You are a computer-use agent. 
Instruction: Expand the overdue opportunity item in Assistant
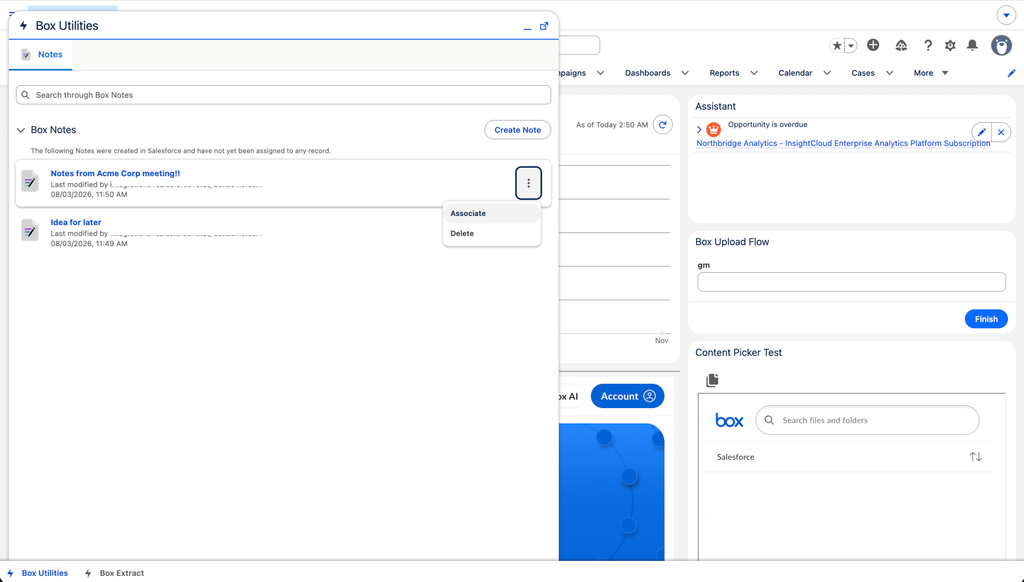coord(699,129)
